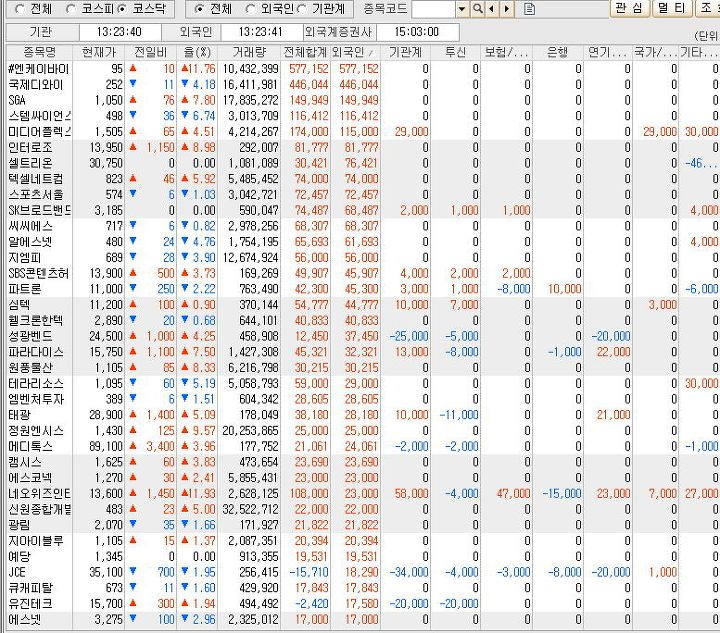The image size is (720, 633).
Task: Click the previous stock left-arrow icon
Action: point(492,9)
